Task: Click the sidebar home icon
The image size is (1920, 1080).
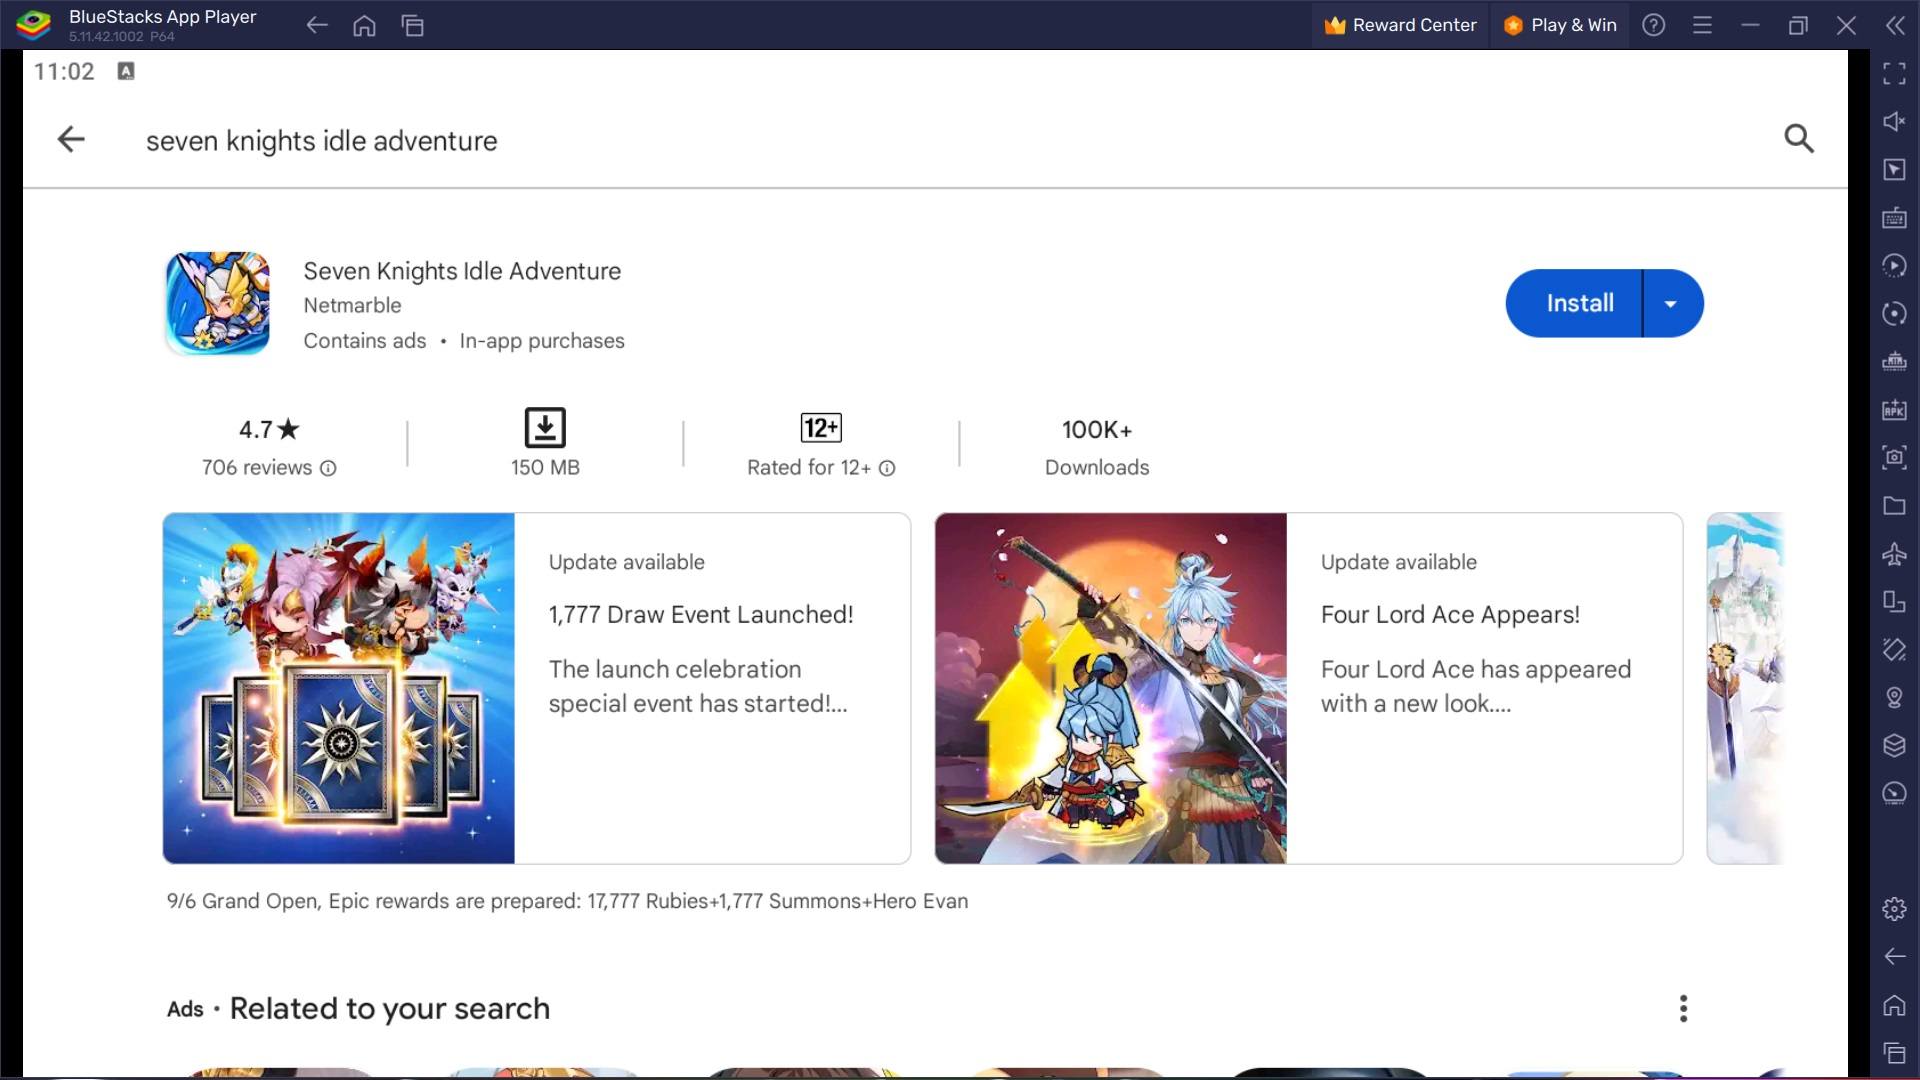Action: click(x=1894, y=1004)
